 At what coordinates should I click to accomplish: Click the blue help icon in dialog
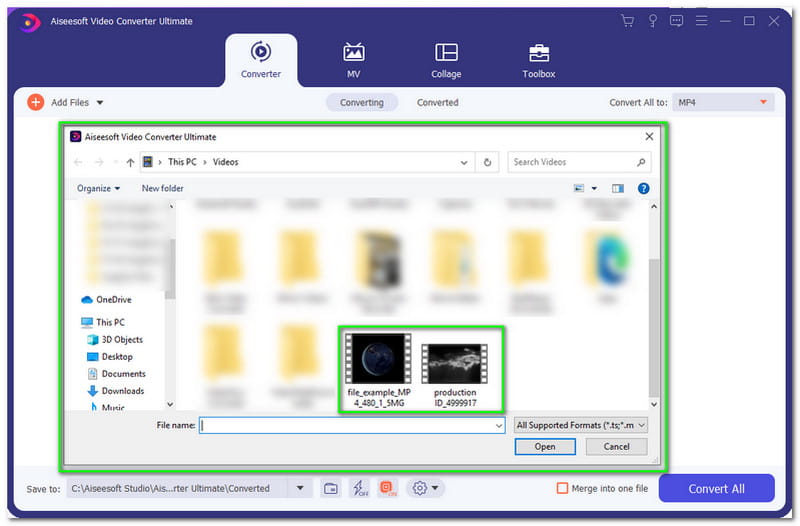pos(643,188)
